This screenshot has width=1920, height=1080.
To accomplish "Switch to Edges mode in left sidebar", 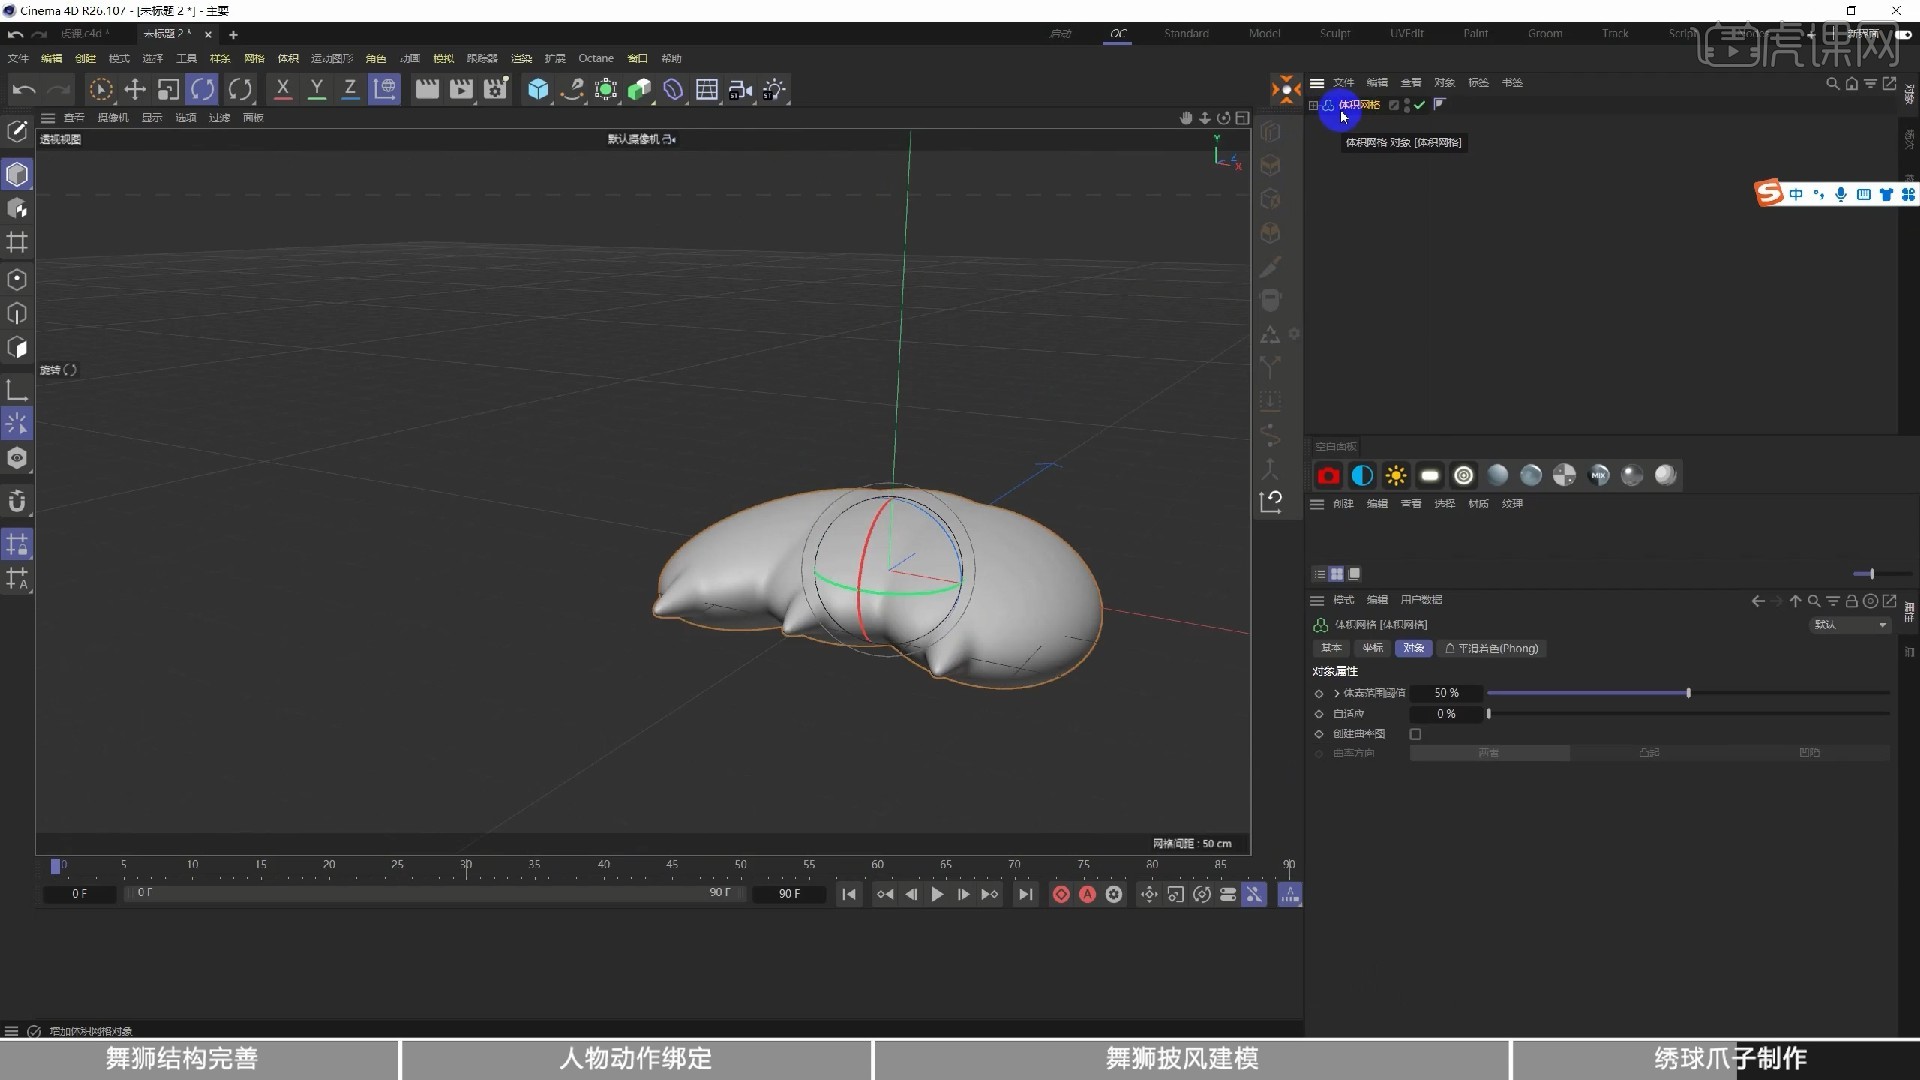I will coord(17,314).
